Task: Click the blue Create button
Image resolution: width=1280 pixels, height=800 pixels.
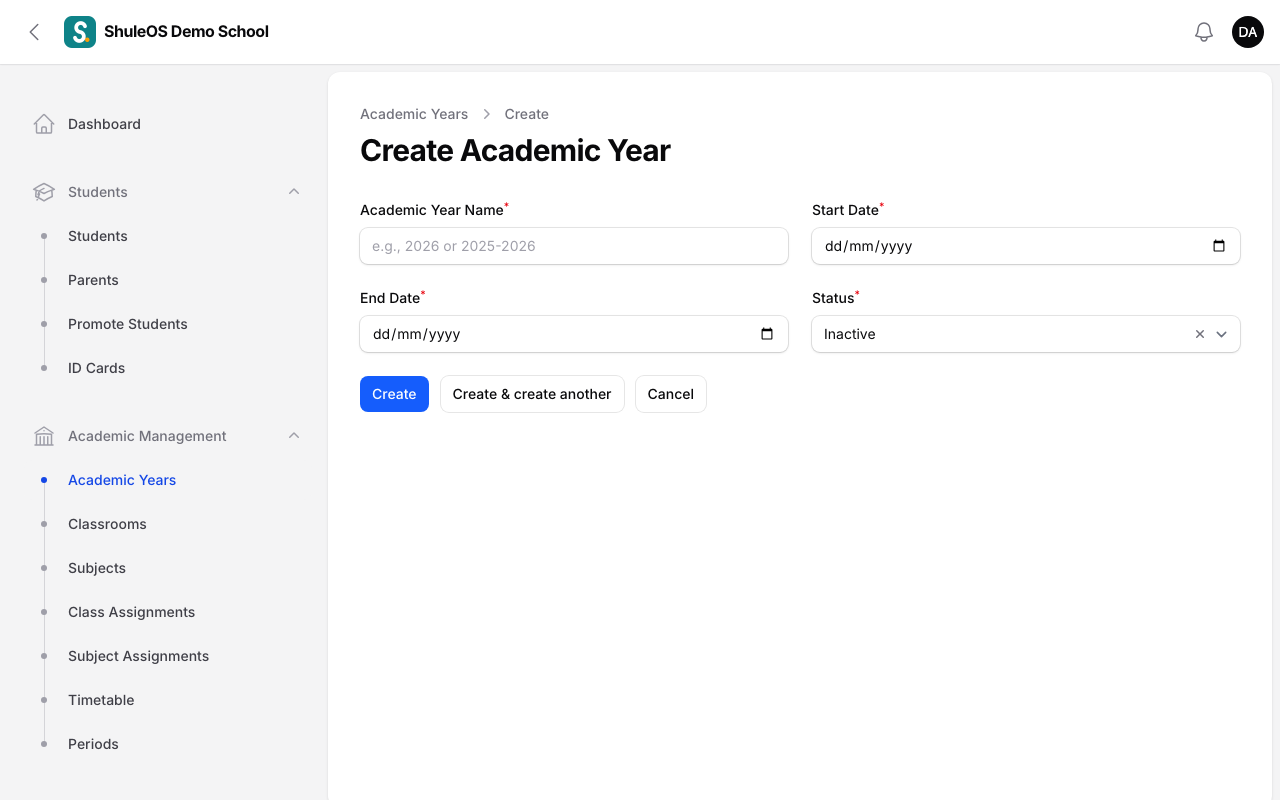Action: click(394, 394)
